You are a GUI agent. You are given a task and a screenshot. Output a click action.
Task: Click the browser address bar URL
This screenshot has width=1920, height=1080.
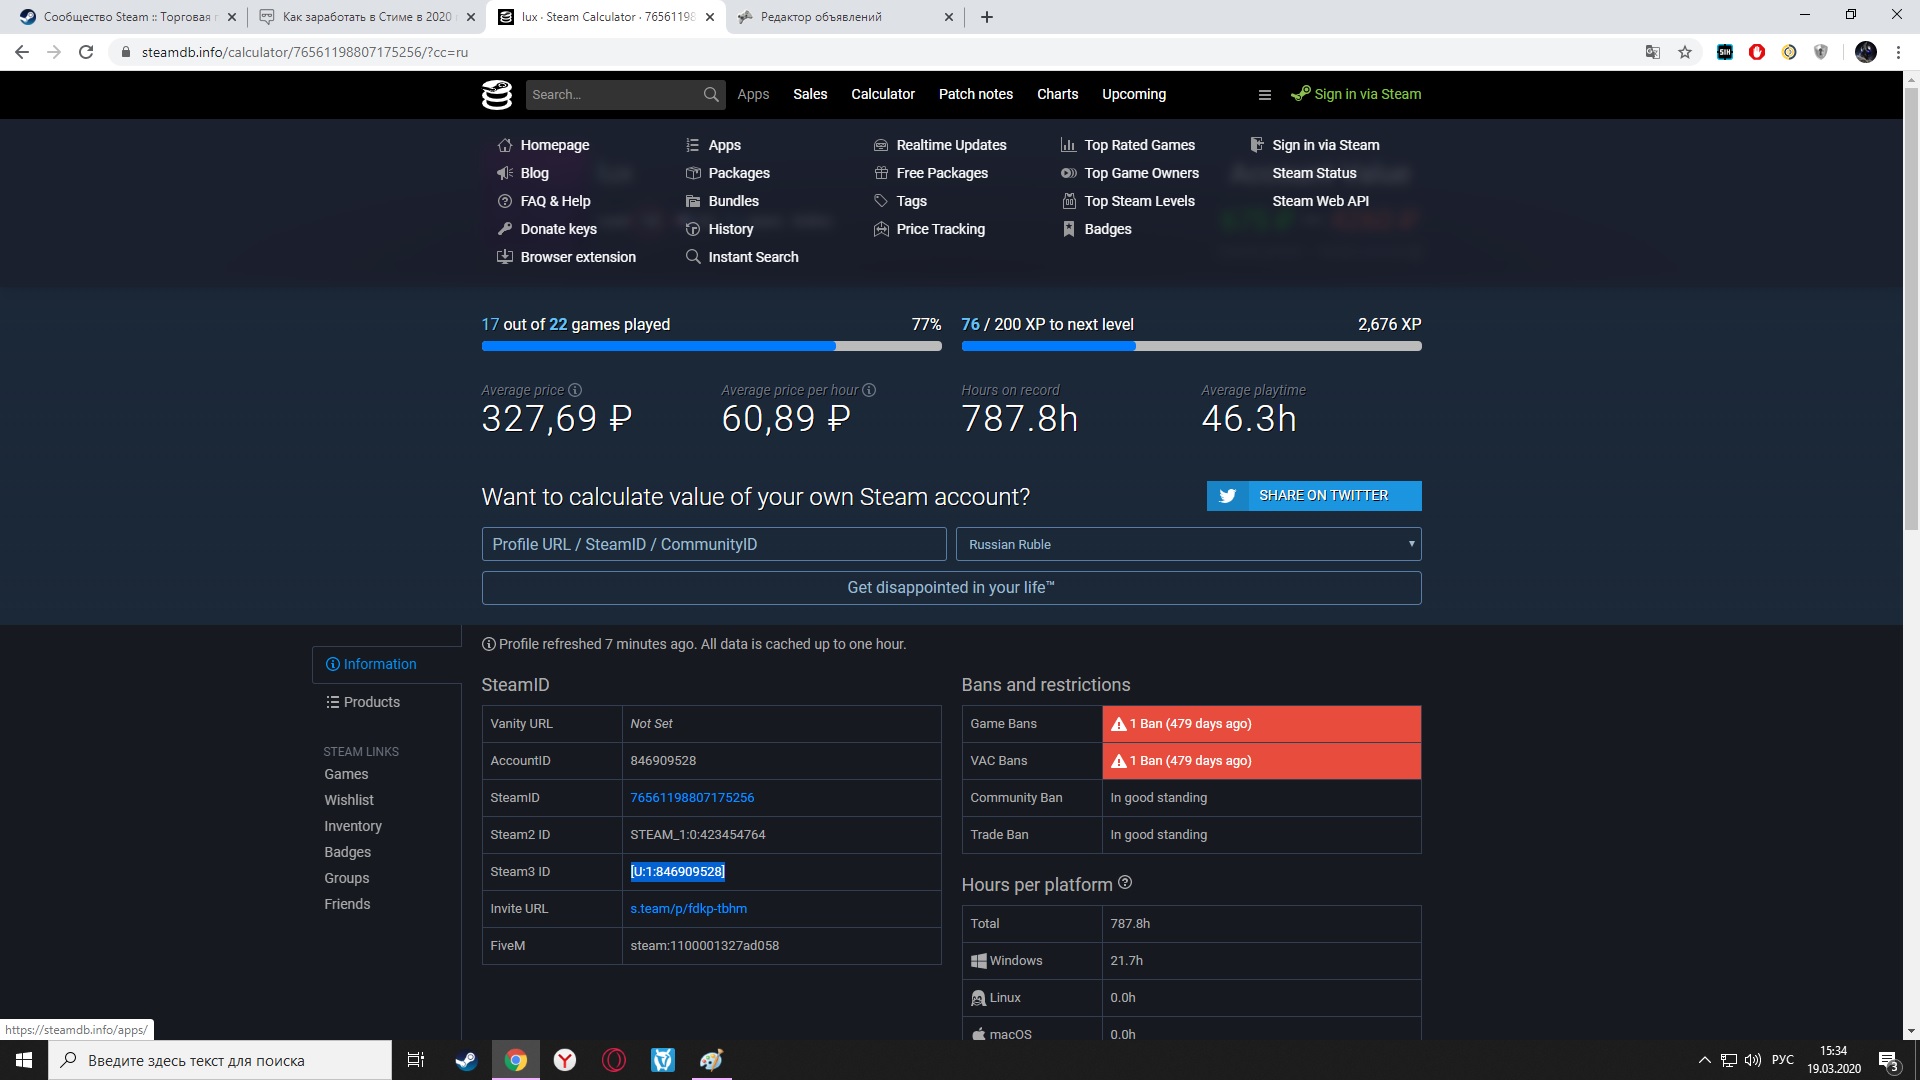pyautogui.click(x=305, y=52)
